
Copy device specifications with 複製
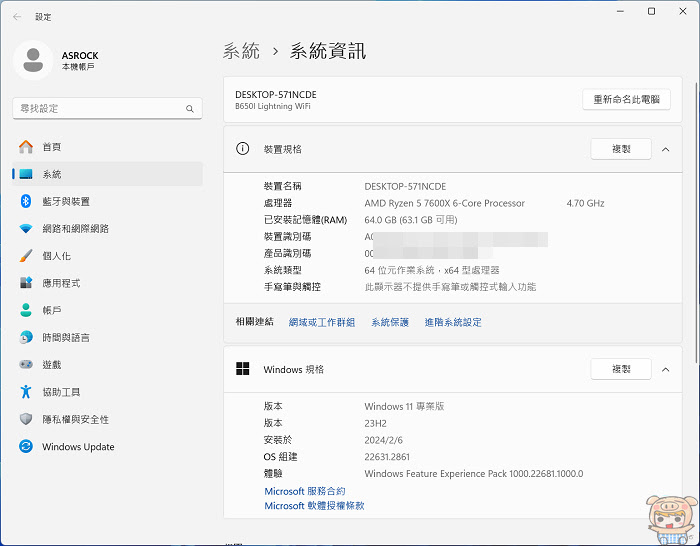point(621,149)
